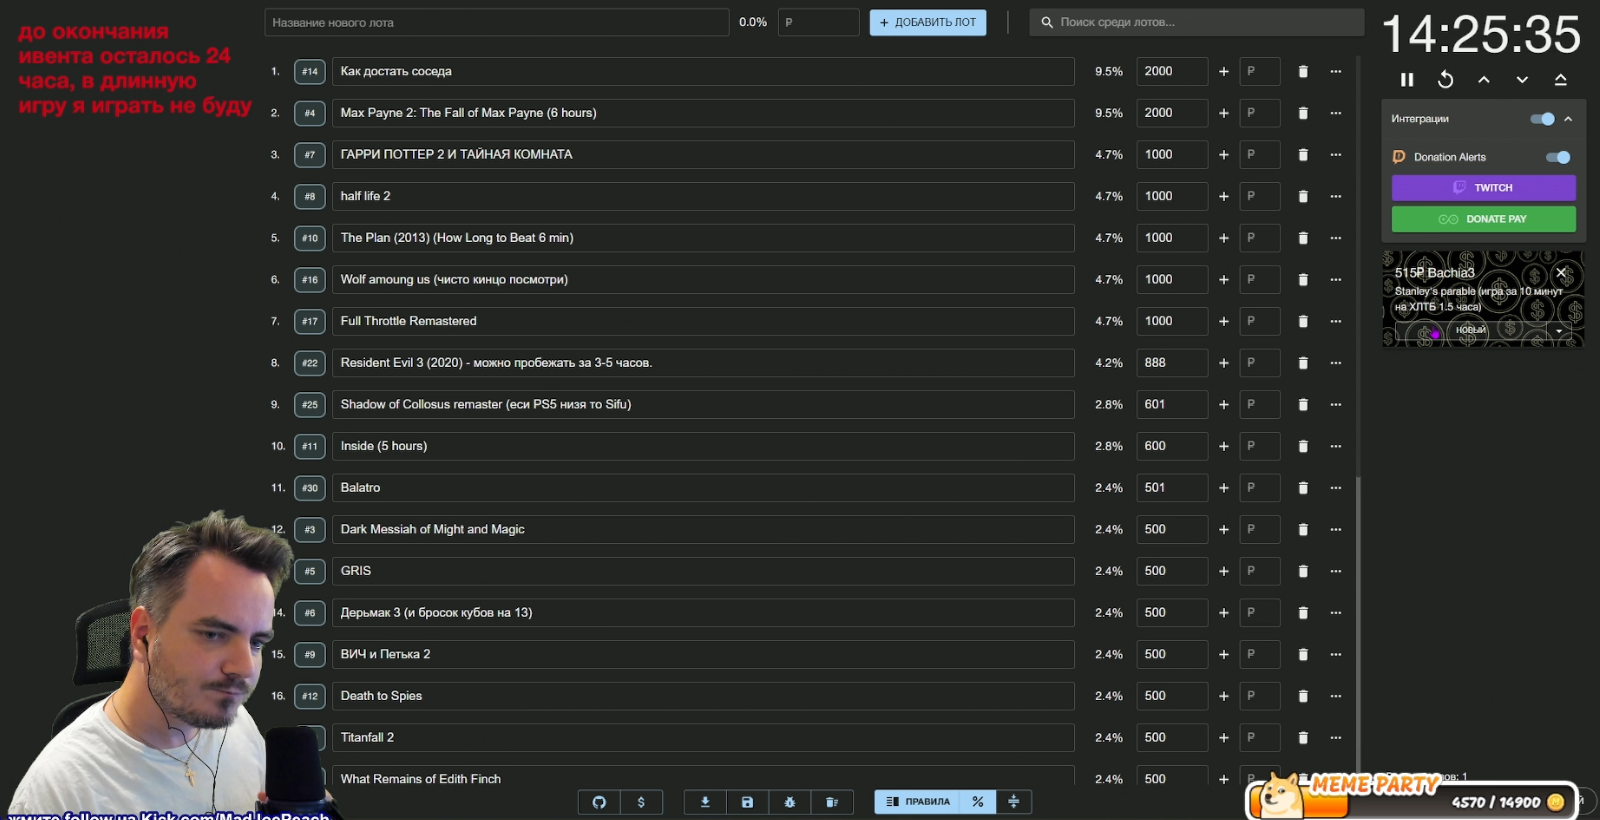Focus the new lot price field
1600x820 pixels.
pyautogui.click(x=818, y=22)
